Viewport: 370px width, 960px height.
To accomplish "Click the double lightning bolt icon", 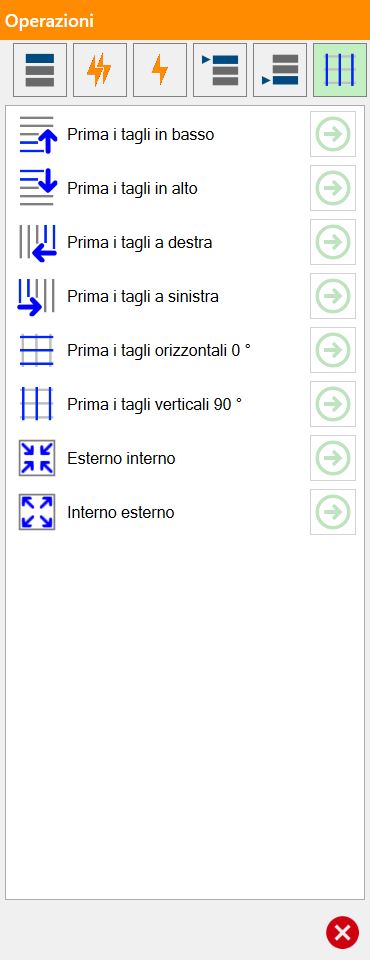I will [x=100, y=70].
